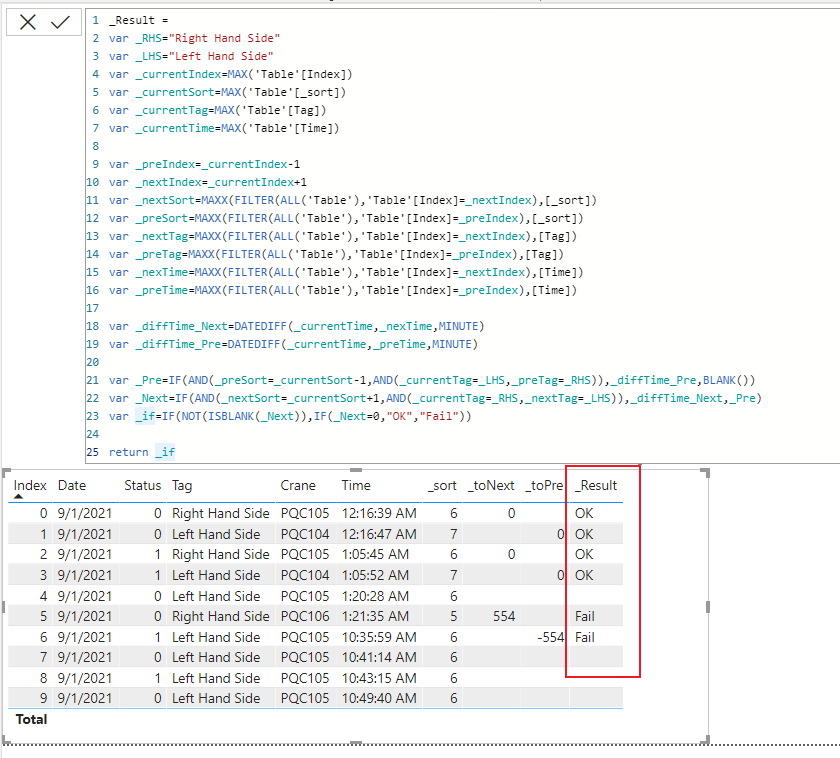This screenshot has width=840, height=758.
Task: Click editor line 18 with _diffTime_Next
Action: point(296,326)
